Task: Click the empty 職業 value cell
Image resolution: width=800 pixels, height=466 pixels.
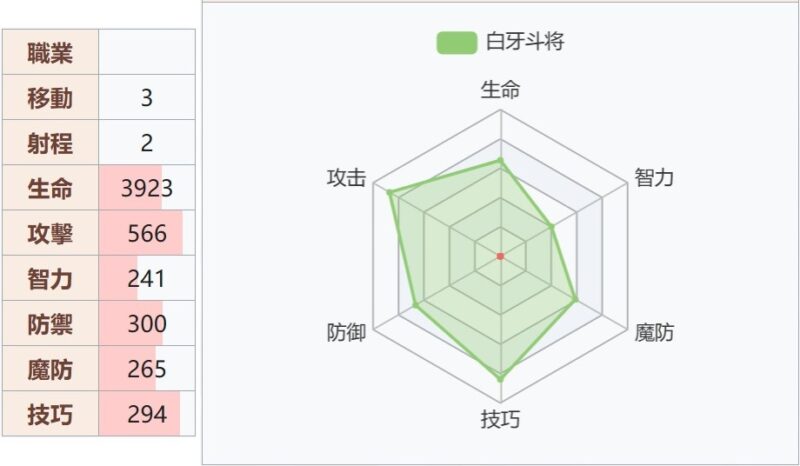Action: coord(147,52)
